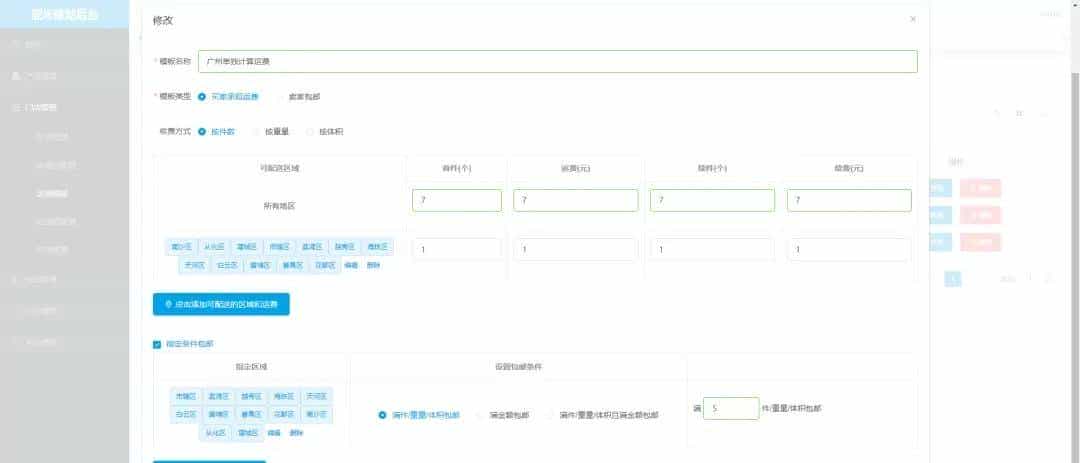Focus 运费(元) field in 所有地区 row

tap(576, 200)
